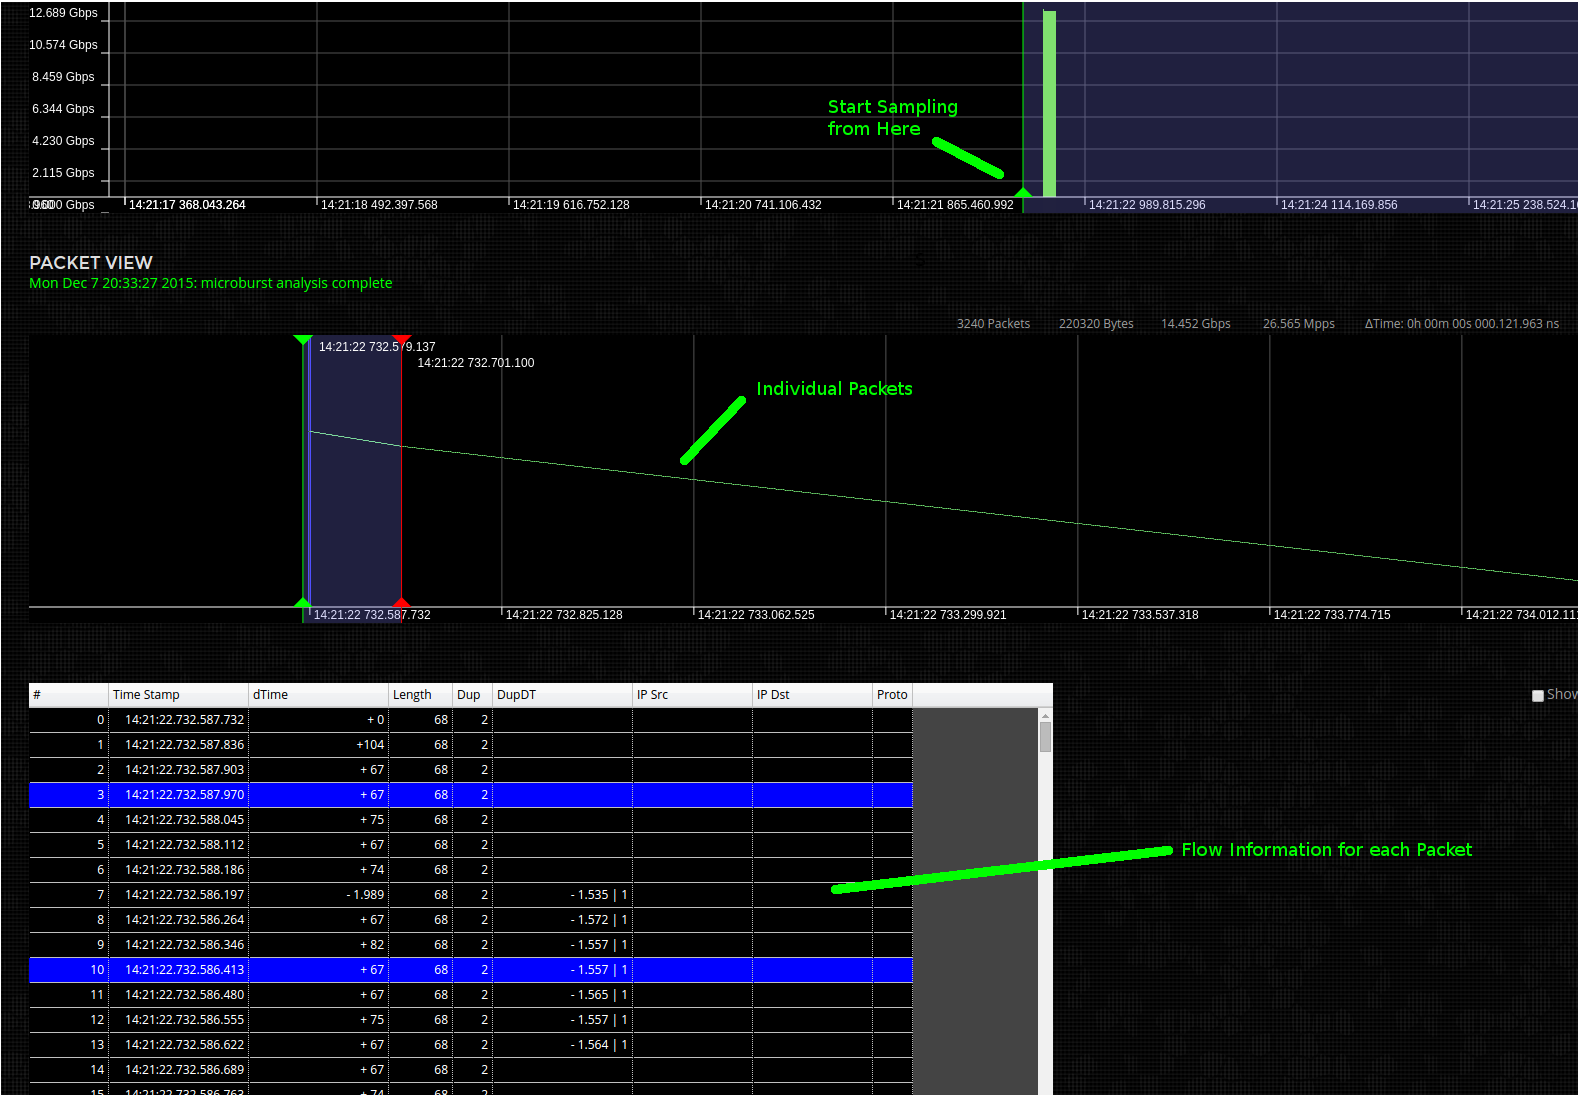This screenshot has height=1095, width=1578.
Task: Click the tall green burst bar in bandwidth chart
Action: (1049, 103)
